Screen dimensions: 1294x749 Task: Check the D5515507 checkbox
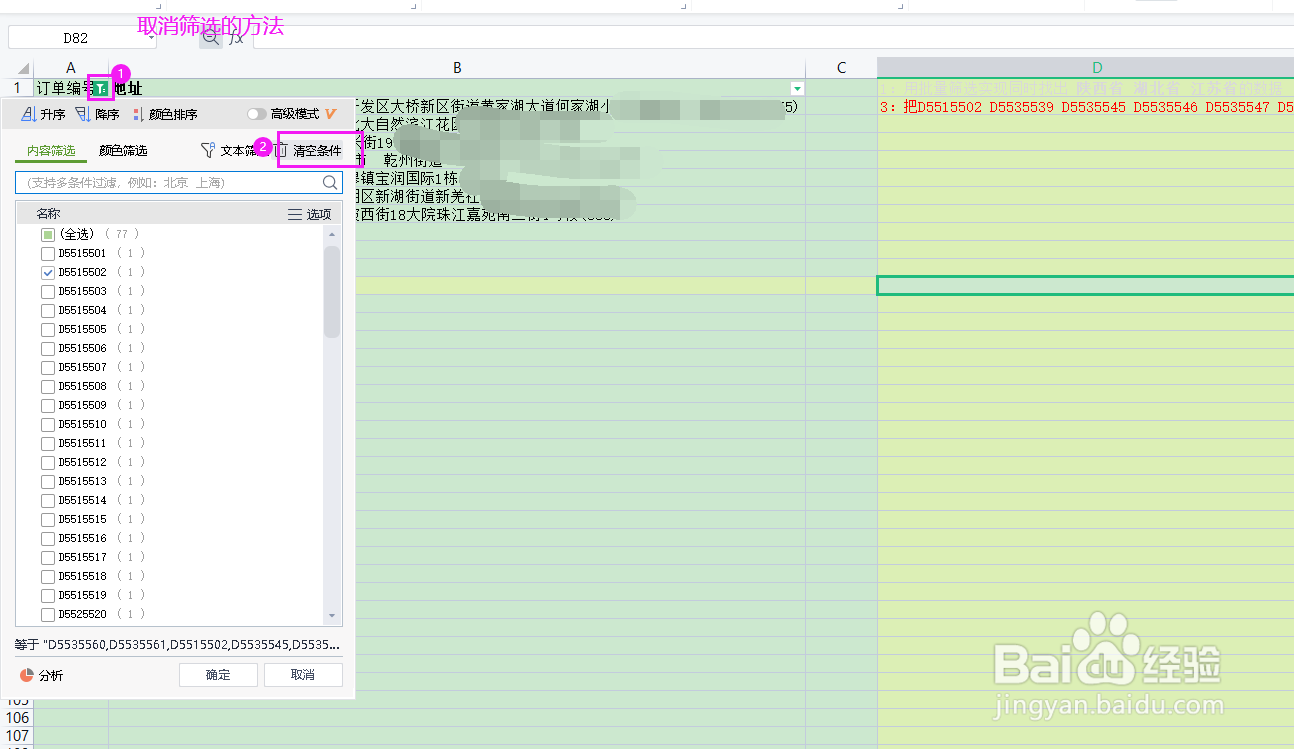click(47, 367)
